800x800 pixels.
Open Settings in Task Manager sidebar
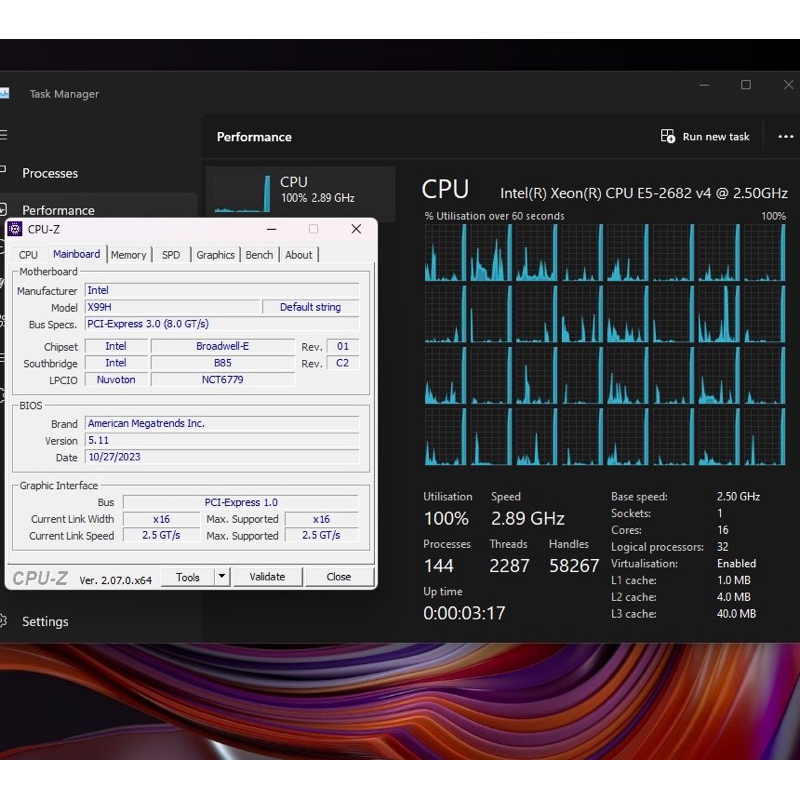coord(45,621)
